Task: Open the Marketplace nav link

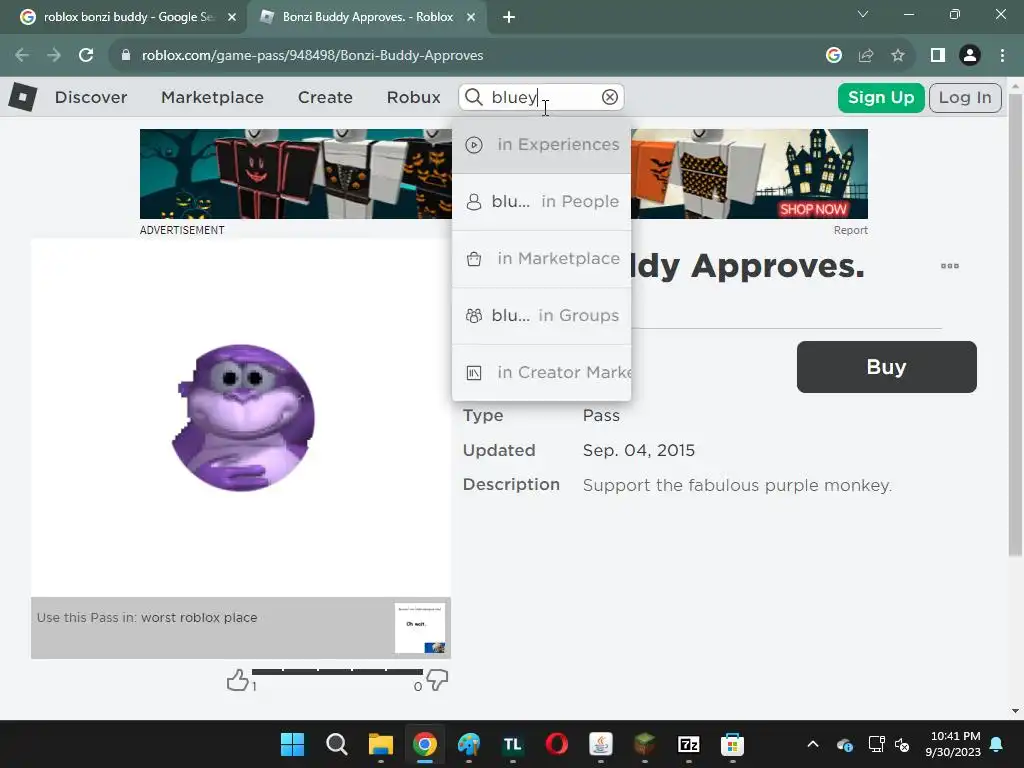Action: (212, 97)
